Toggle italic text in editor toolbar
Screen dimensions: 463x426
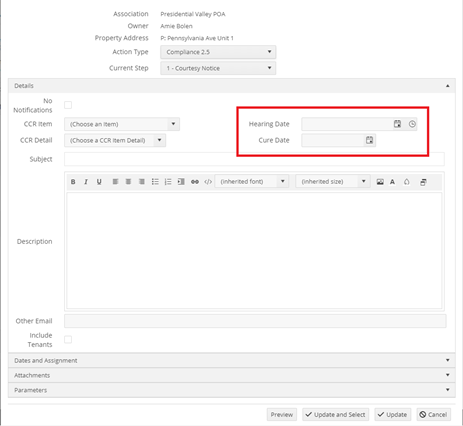pos(86,182)
